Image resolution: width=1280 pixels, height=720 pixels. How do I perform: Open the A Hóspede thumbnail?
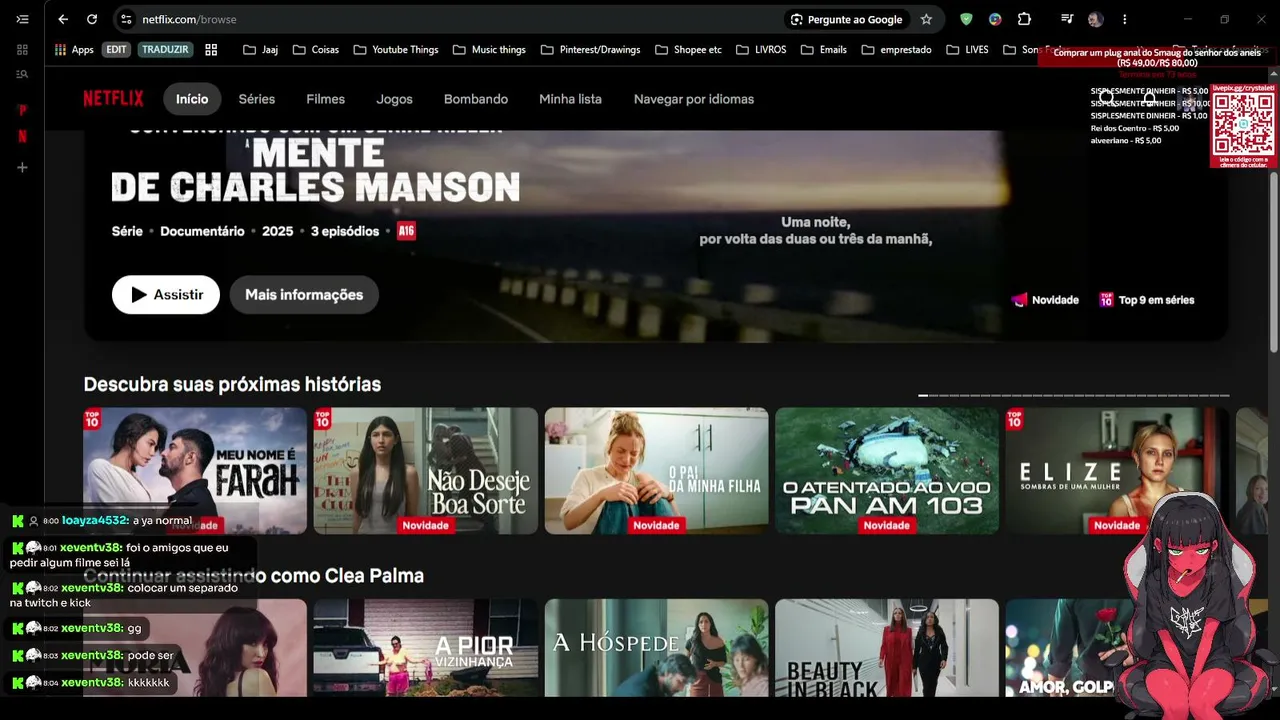click(x=657, y=648)
